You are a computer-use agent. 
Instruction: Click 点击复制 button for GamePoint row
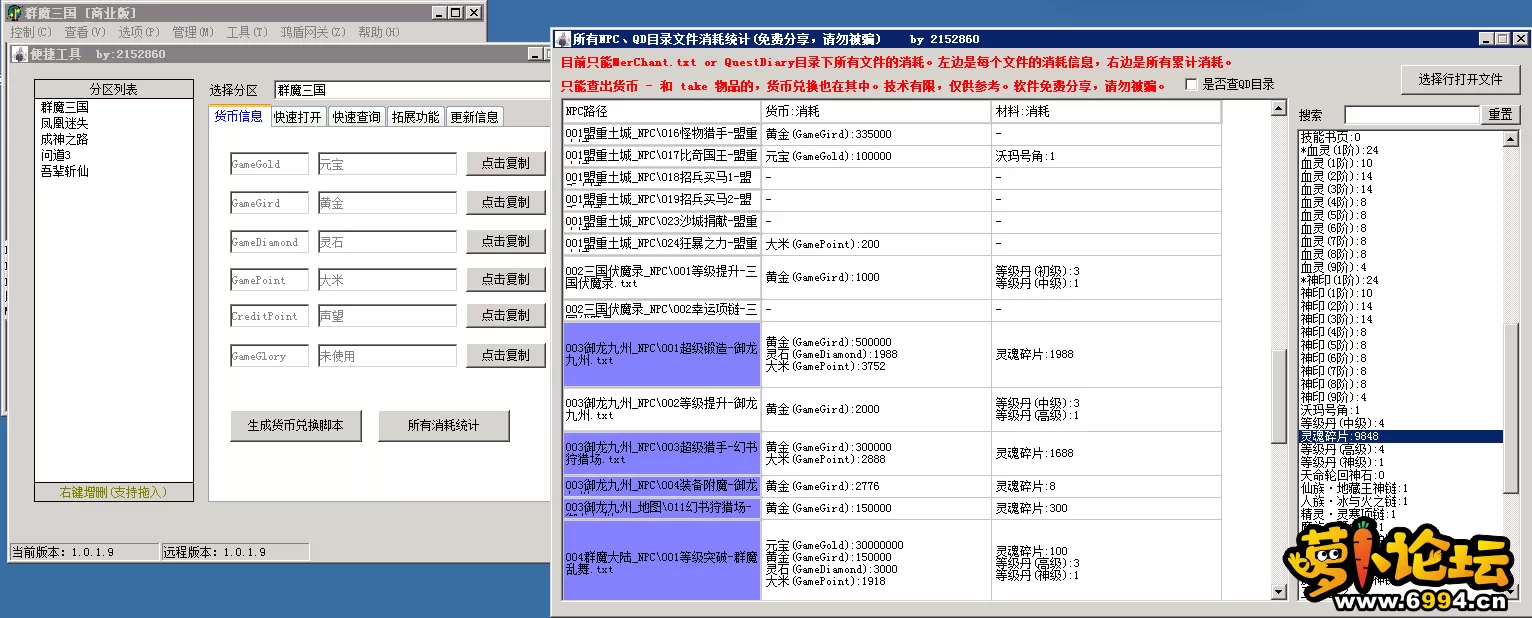[x=505, y=279]
